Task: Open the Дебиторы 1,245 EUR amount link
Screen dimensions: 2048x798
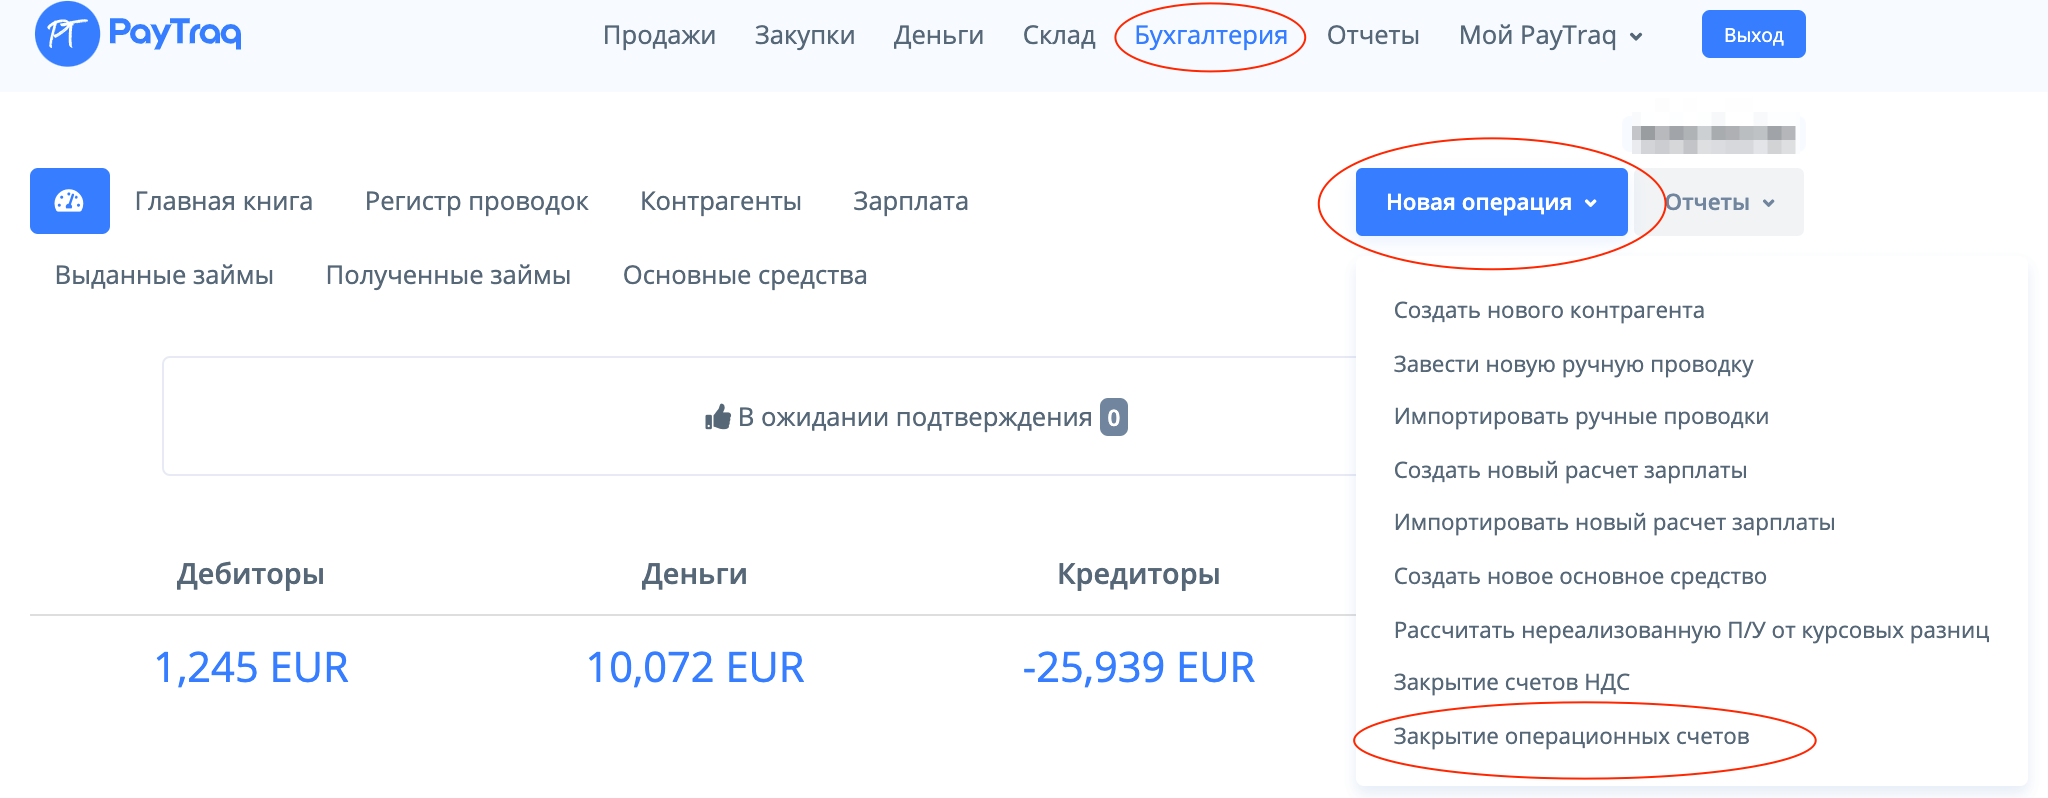Action: point(251,667)
